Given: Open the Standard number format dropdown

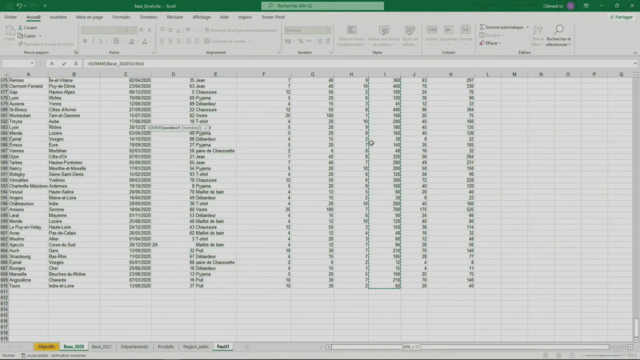Looking at the screenshot, I should [328, 30].
